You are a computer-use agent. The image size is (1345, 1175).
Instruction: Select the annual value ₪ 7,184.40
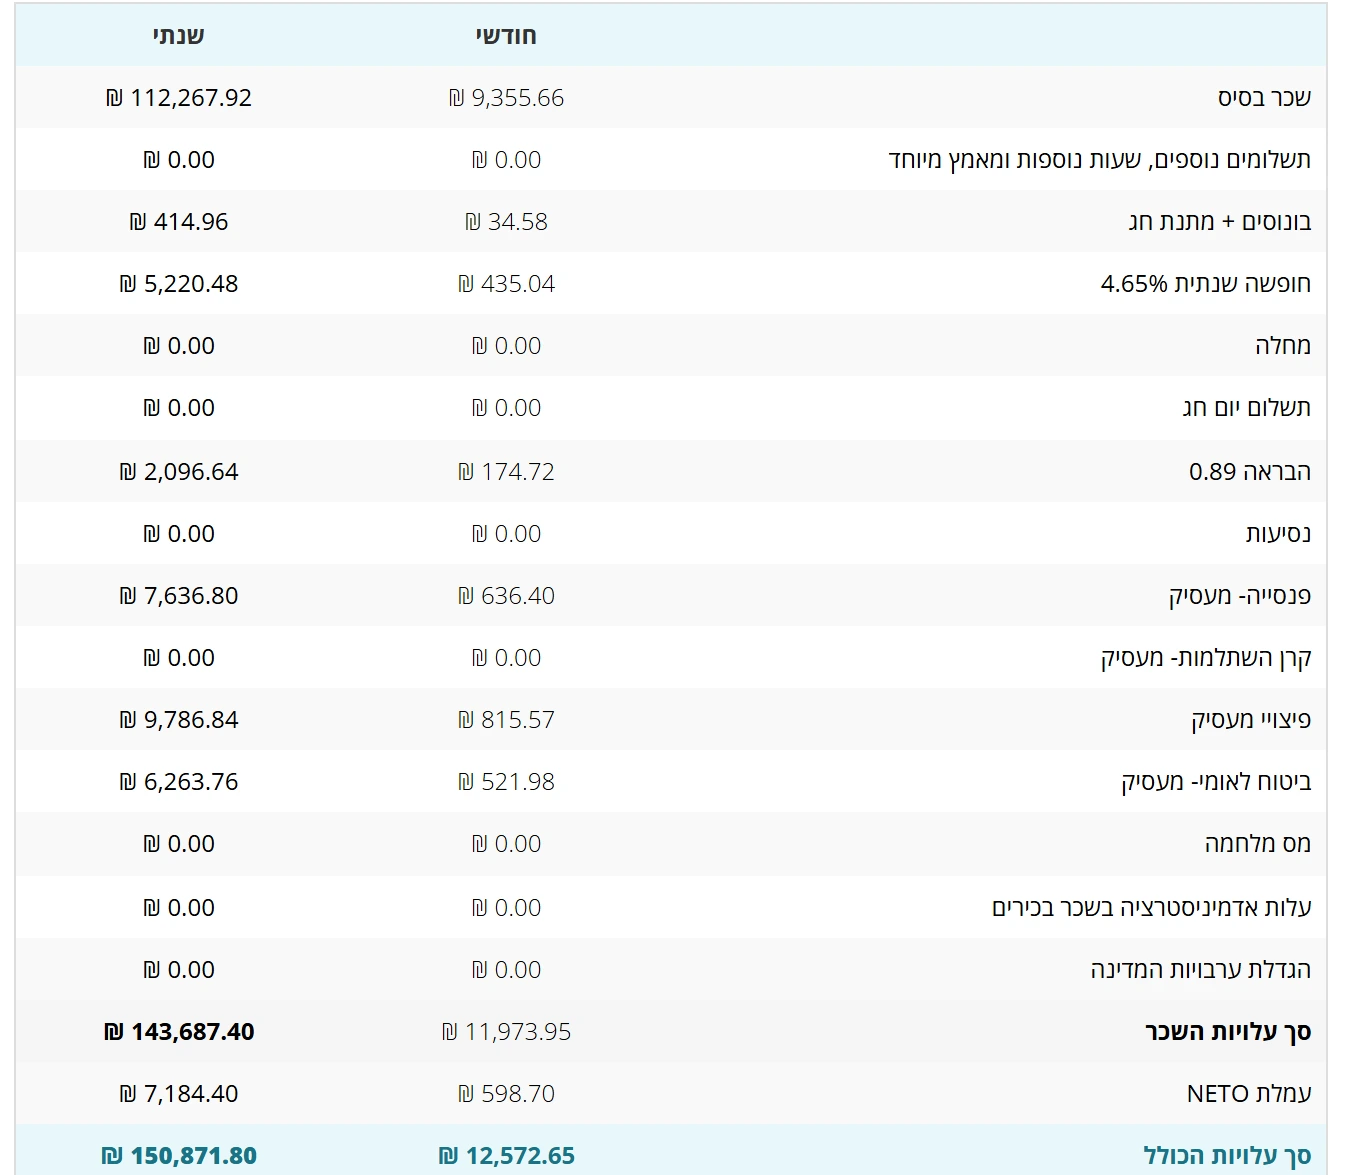[179, 1094]
